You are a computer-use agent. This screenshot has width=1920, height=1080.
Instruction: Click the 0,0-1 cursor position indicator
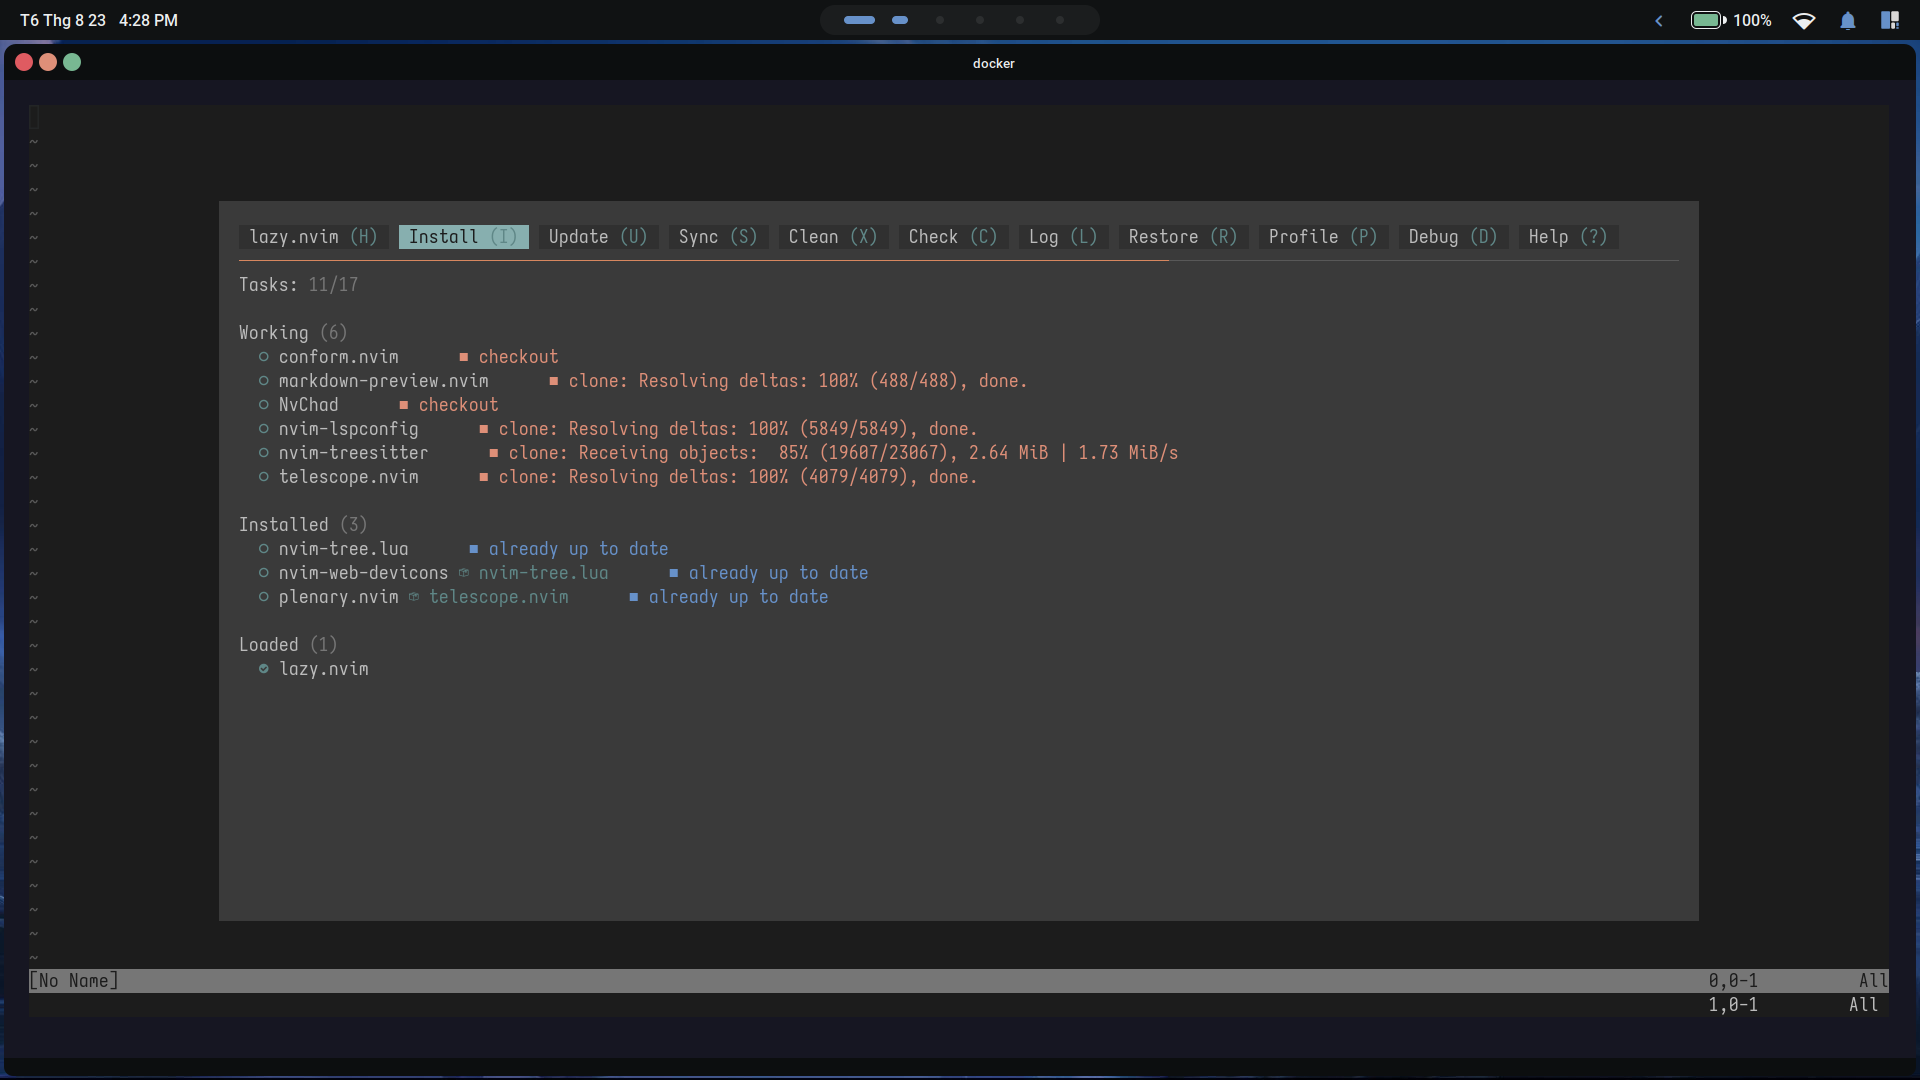click(x=1733, y=981)
